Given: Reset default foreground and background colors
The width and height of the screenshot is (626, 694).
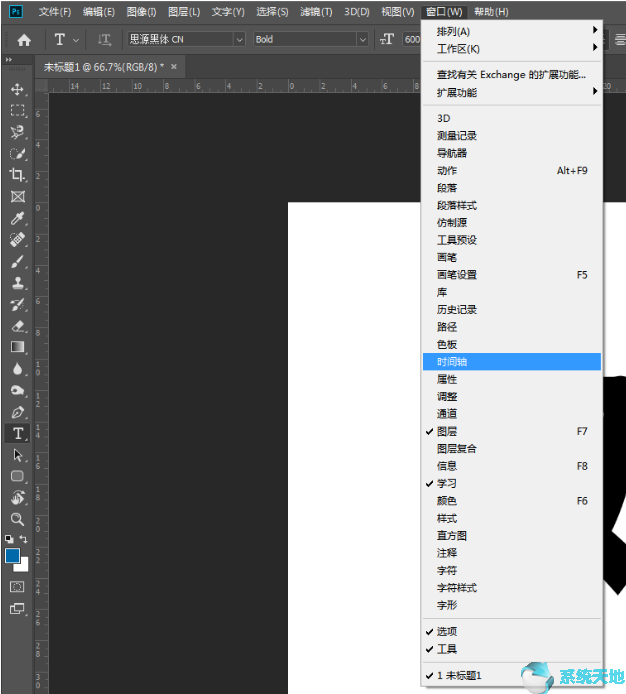Looking at the screenshot, I should [x=9, y=539].
